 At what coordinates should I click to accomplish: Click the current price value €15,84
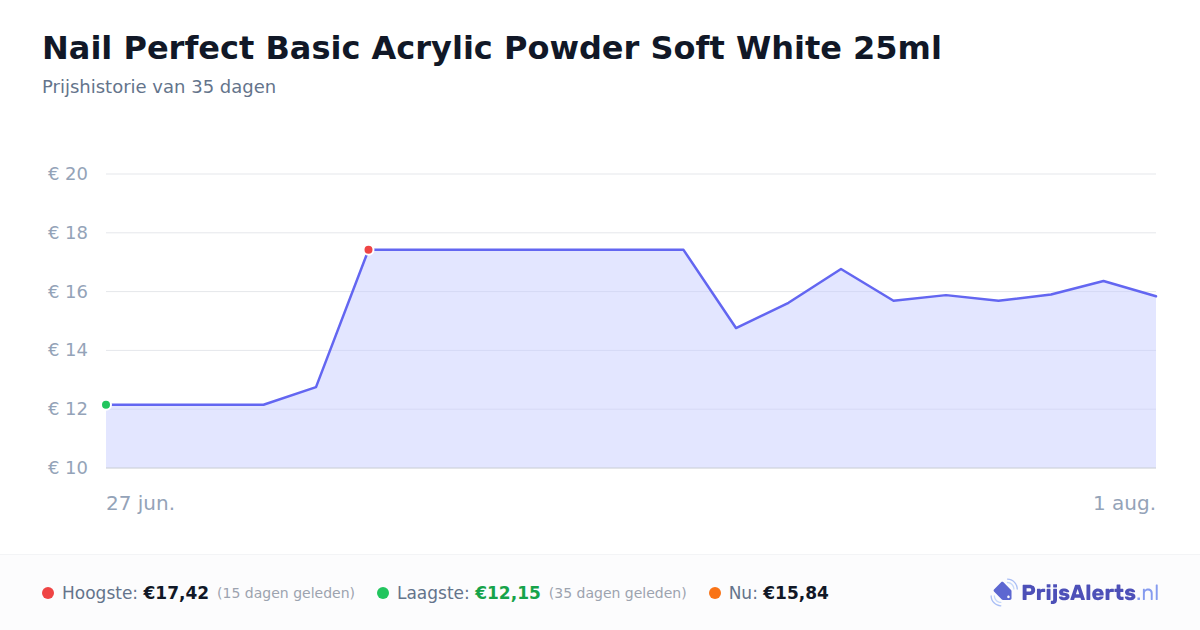[x=796, y=593]
